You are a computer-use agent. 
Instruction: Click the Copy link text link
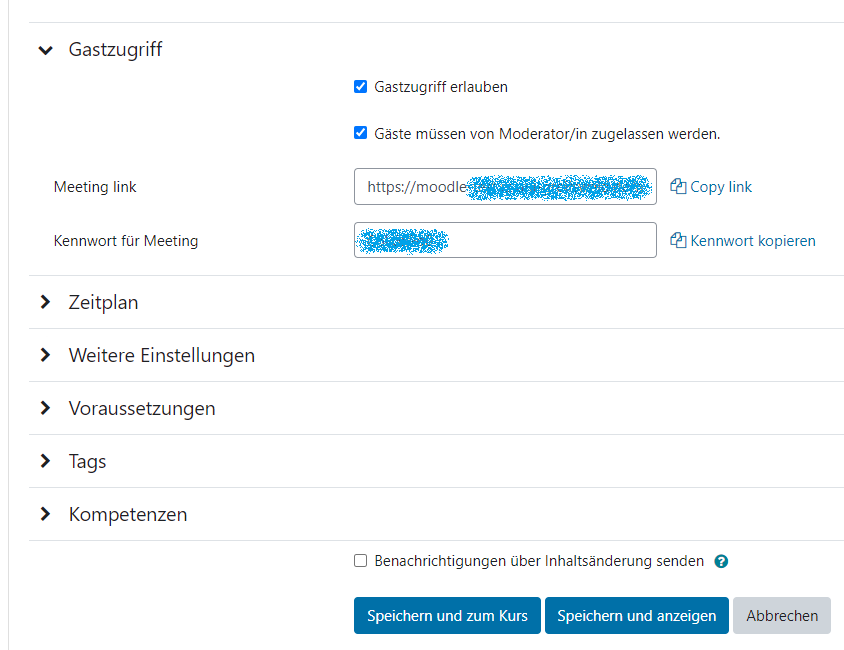[721, 187]
